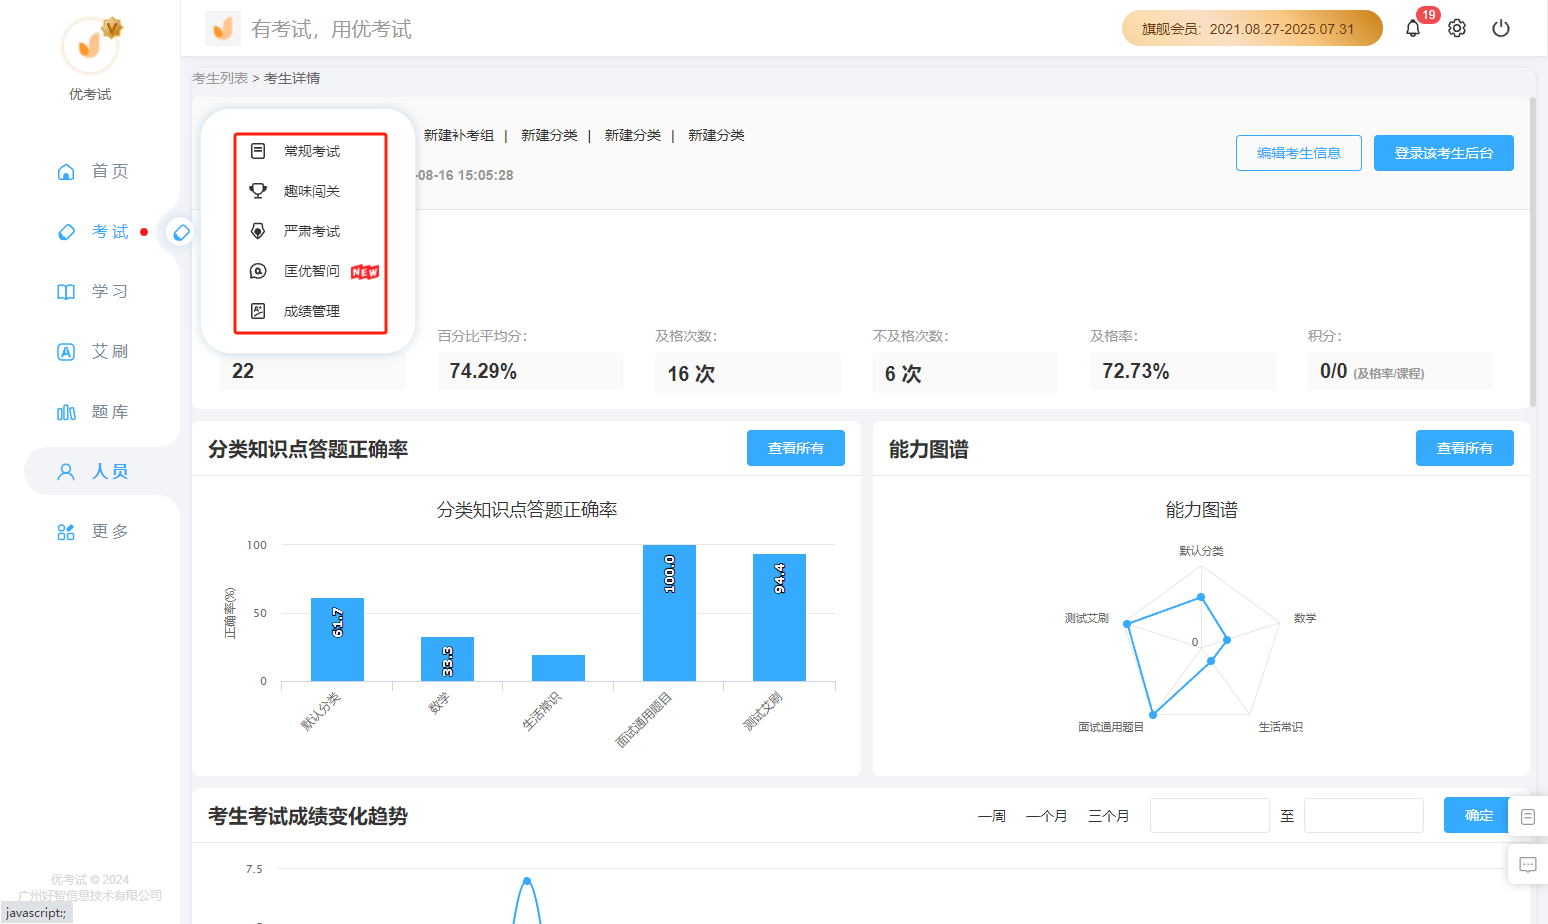Click the 33.3 bar for 数学
The image size is (1548, 924).
(447, 659)
